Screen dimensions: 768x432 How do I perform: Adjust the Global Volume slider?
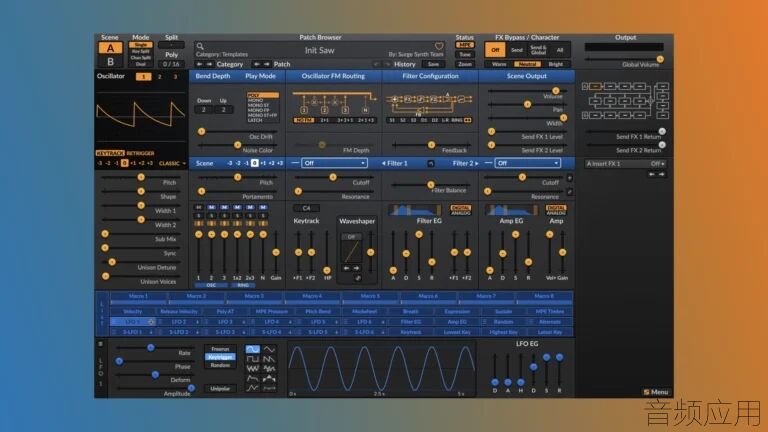click(624, 59)
